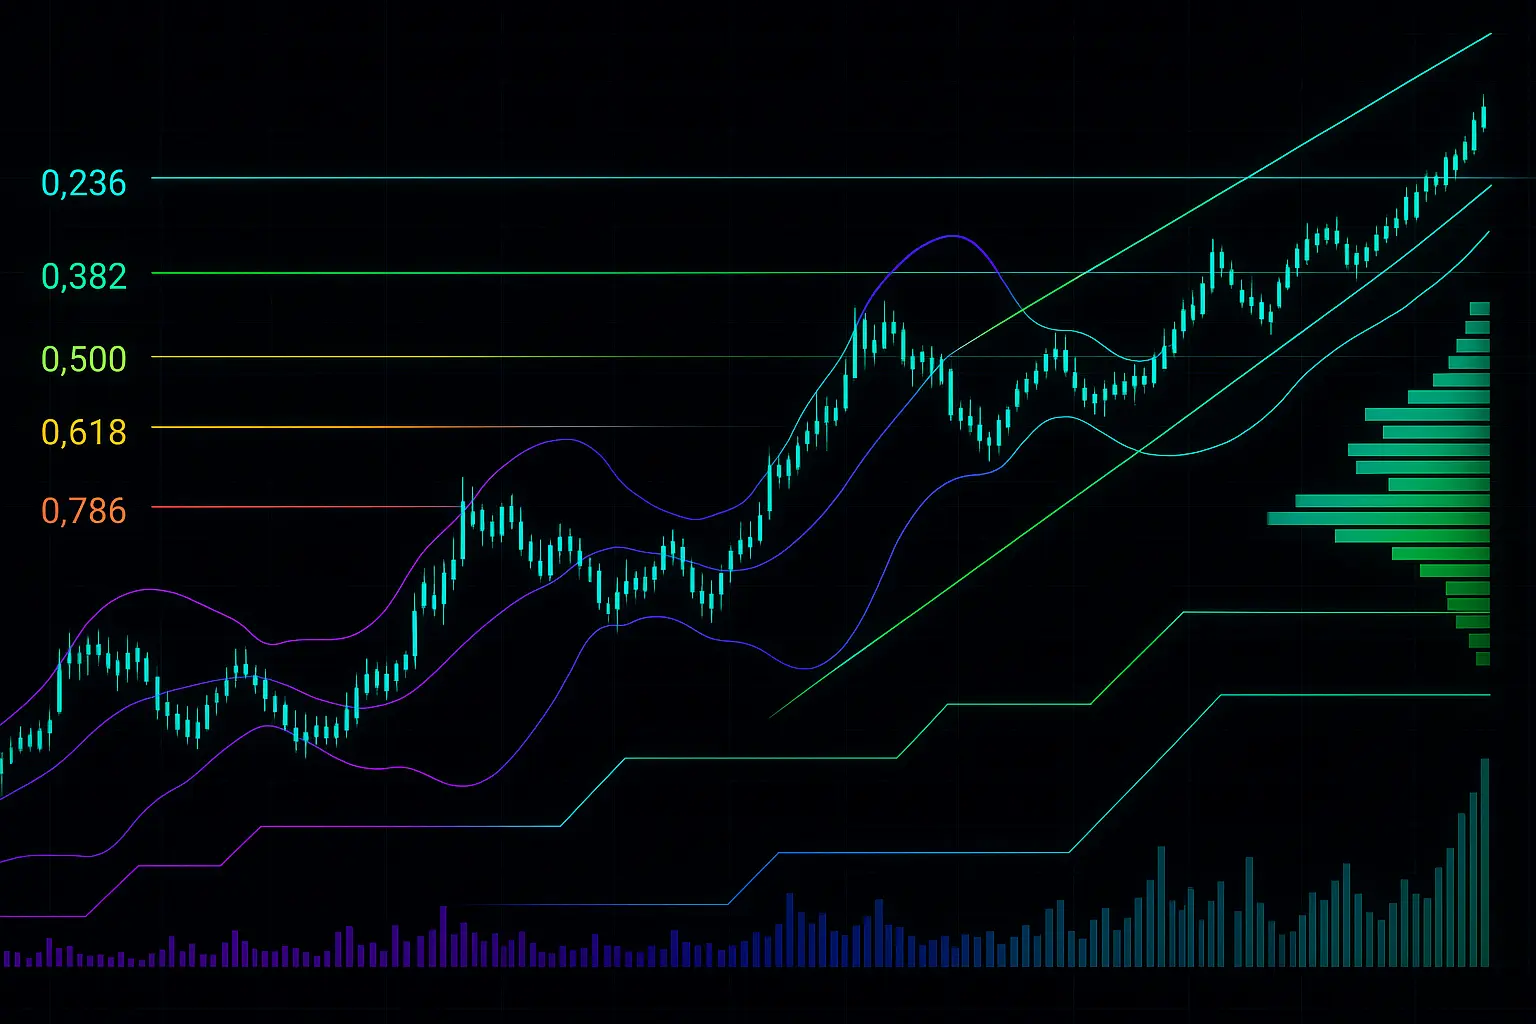This screenshot has height=1024, width=1536.
Task: Click the 0,500 retracement label
Action: point(84,359)
